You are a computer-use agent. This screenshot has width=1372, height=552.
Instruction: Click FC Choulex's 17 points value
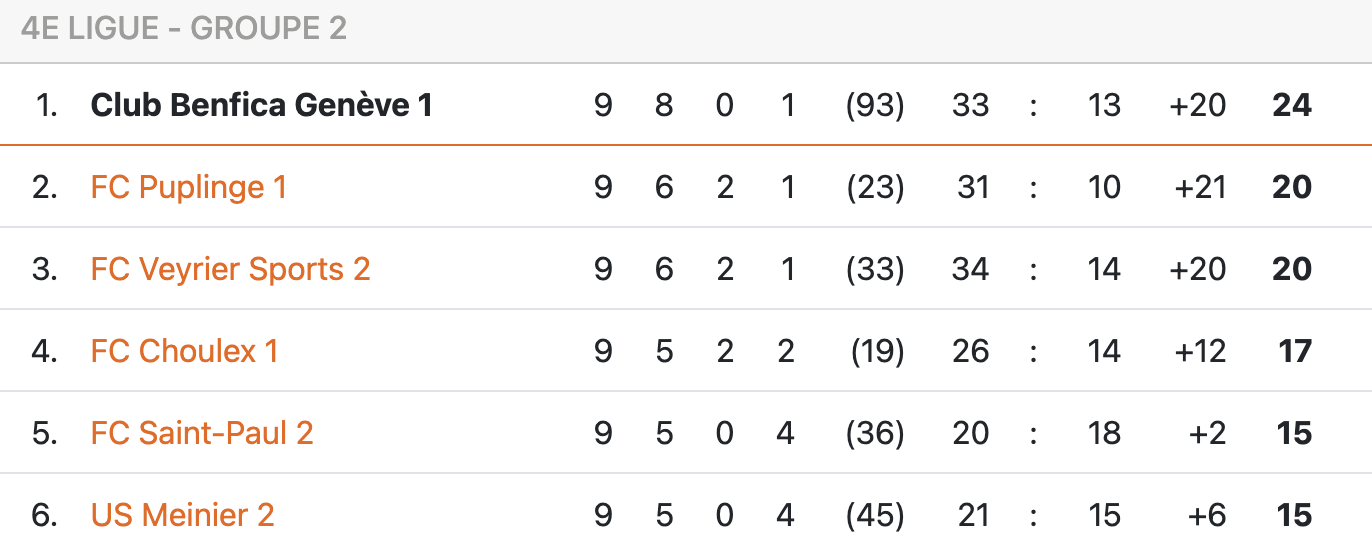tap(1294, 351)
